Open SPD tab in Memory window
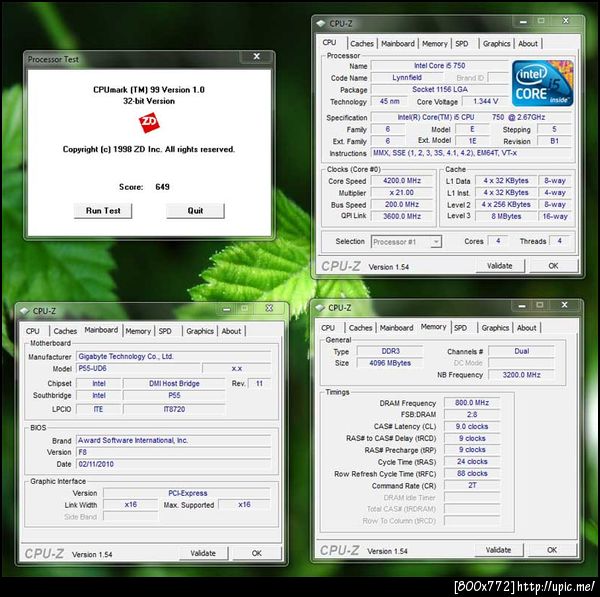Image resolution: width=600 pixels, height=597 pixels. coord(460,328)
